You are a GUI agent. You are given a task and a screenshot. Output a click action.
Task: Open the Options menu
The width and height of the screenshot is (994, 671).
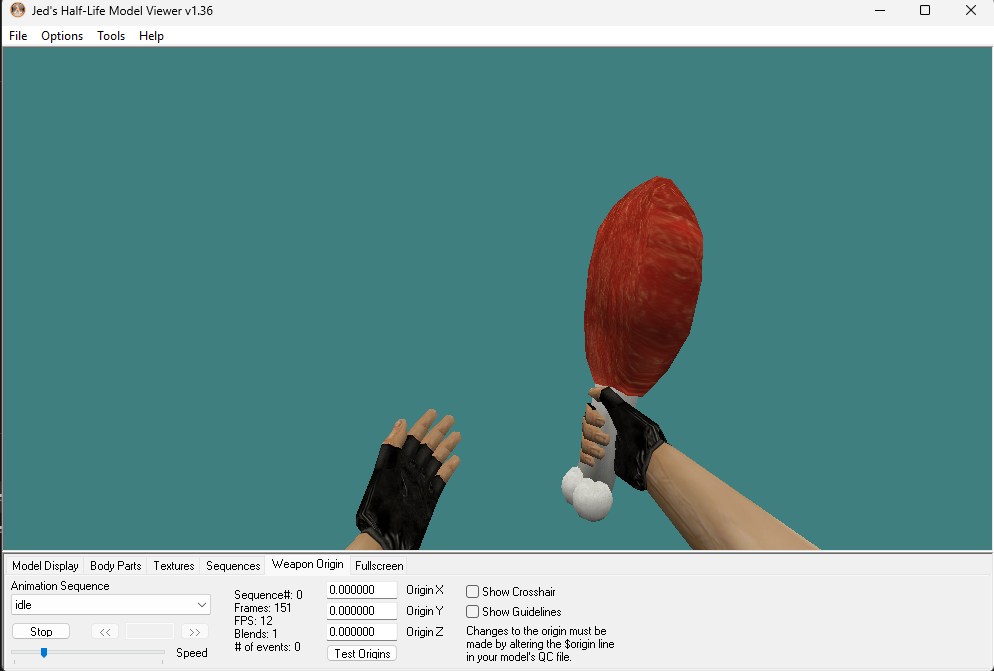[x=62, y=36]
